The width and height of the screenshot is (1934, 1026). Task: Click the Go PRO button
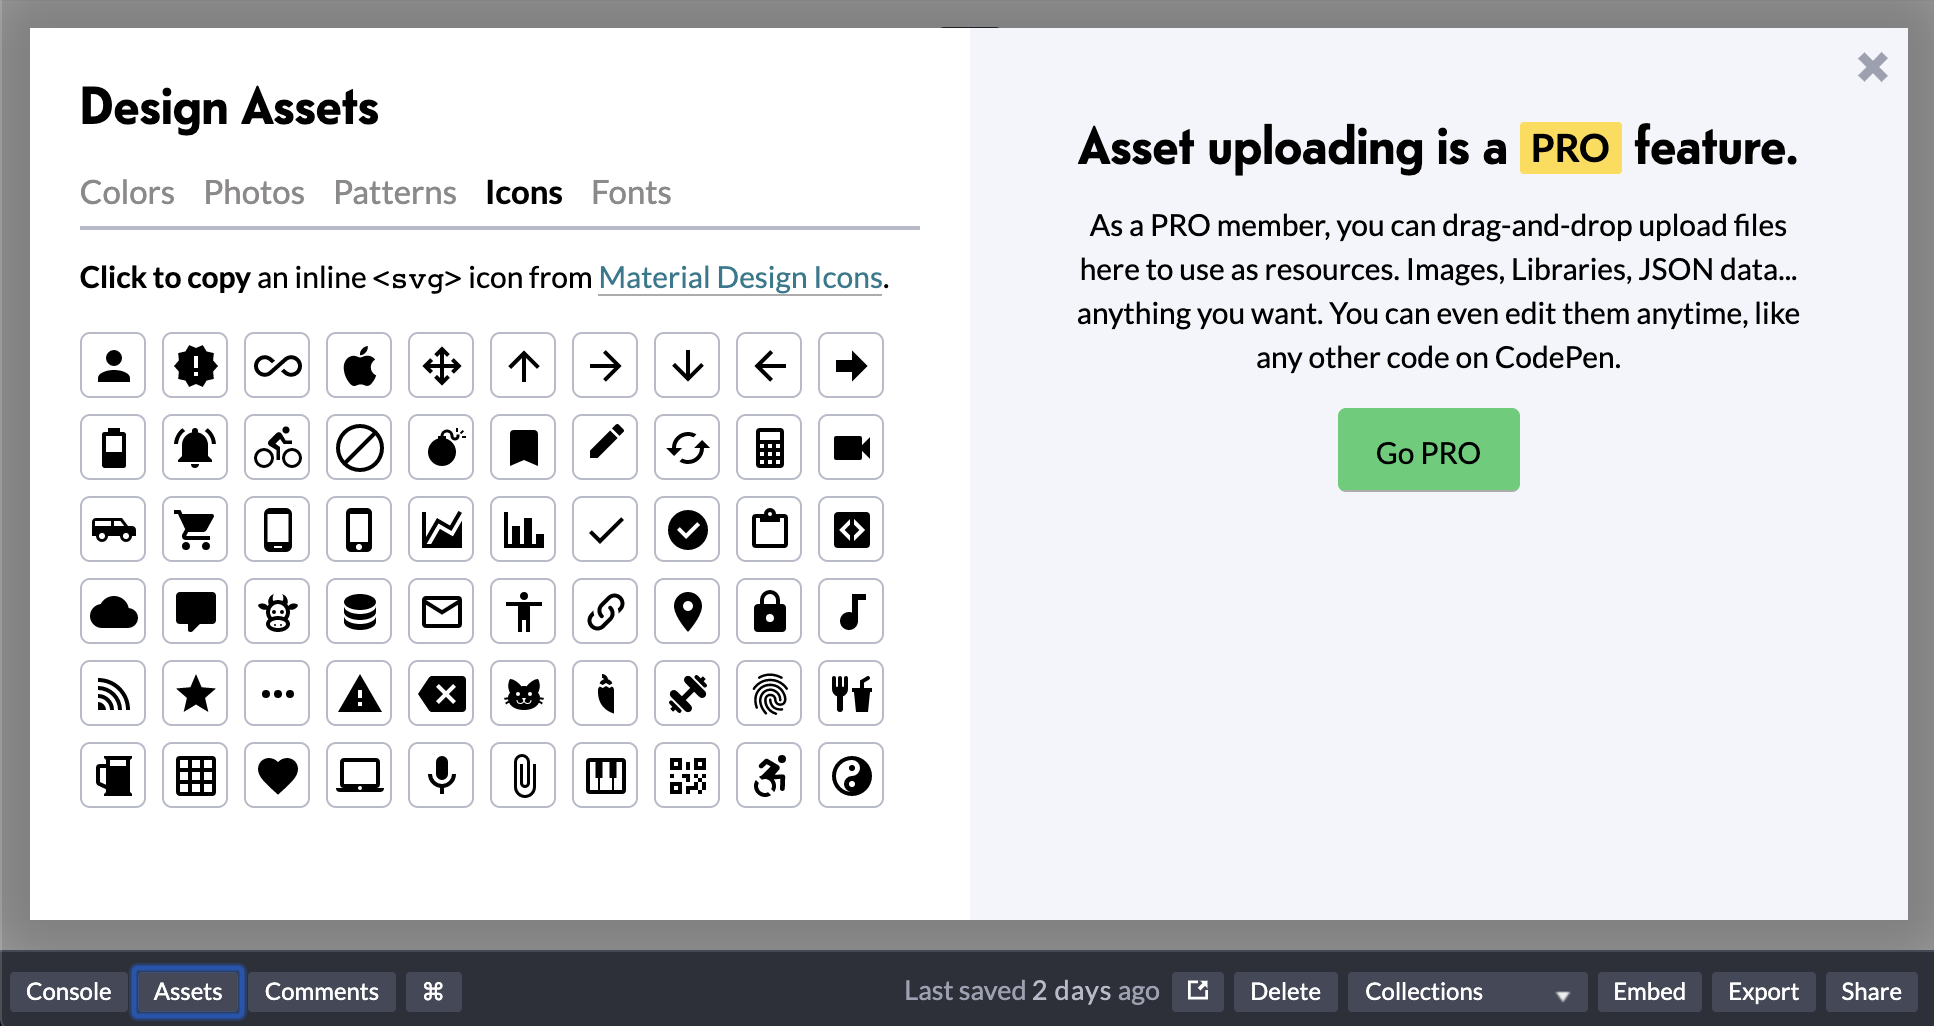[x=1428, y=450]
